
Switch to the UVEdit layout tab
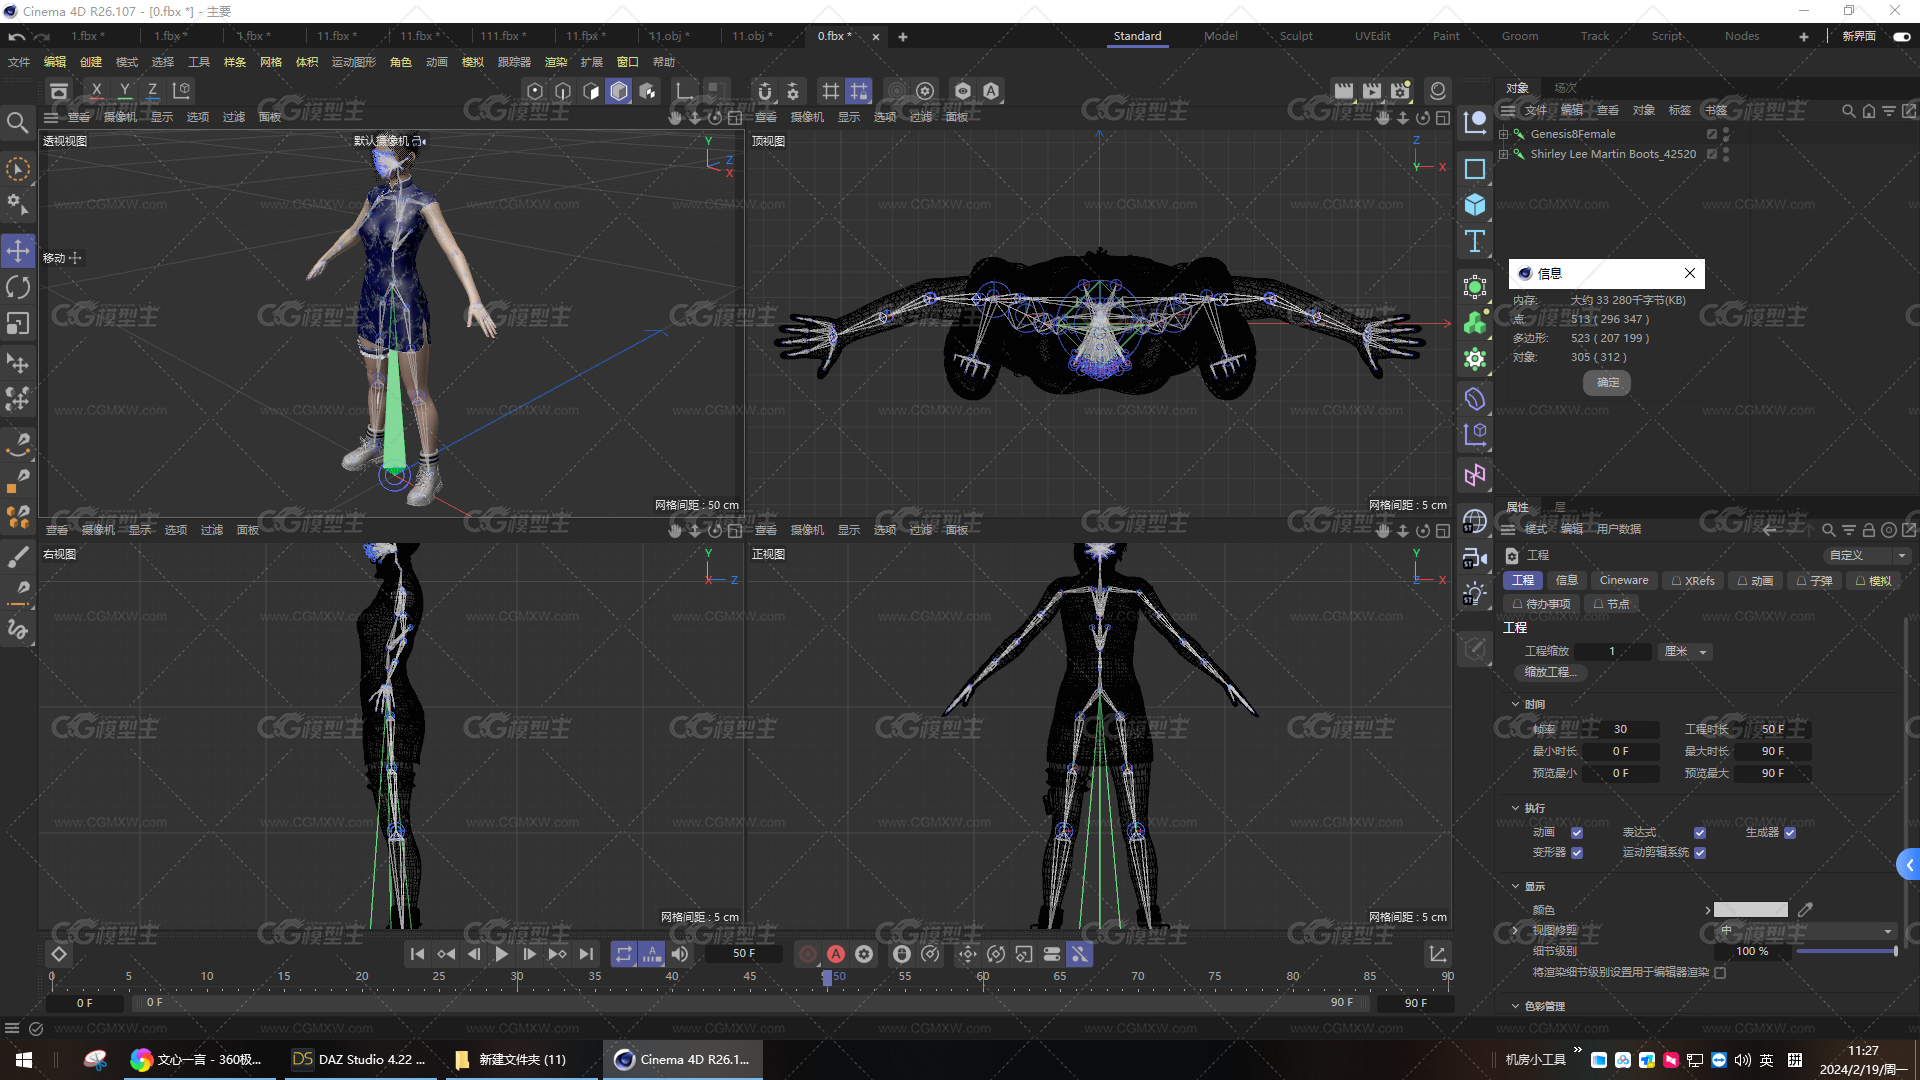(1372, 36)
